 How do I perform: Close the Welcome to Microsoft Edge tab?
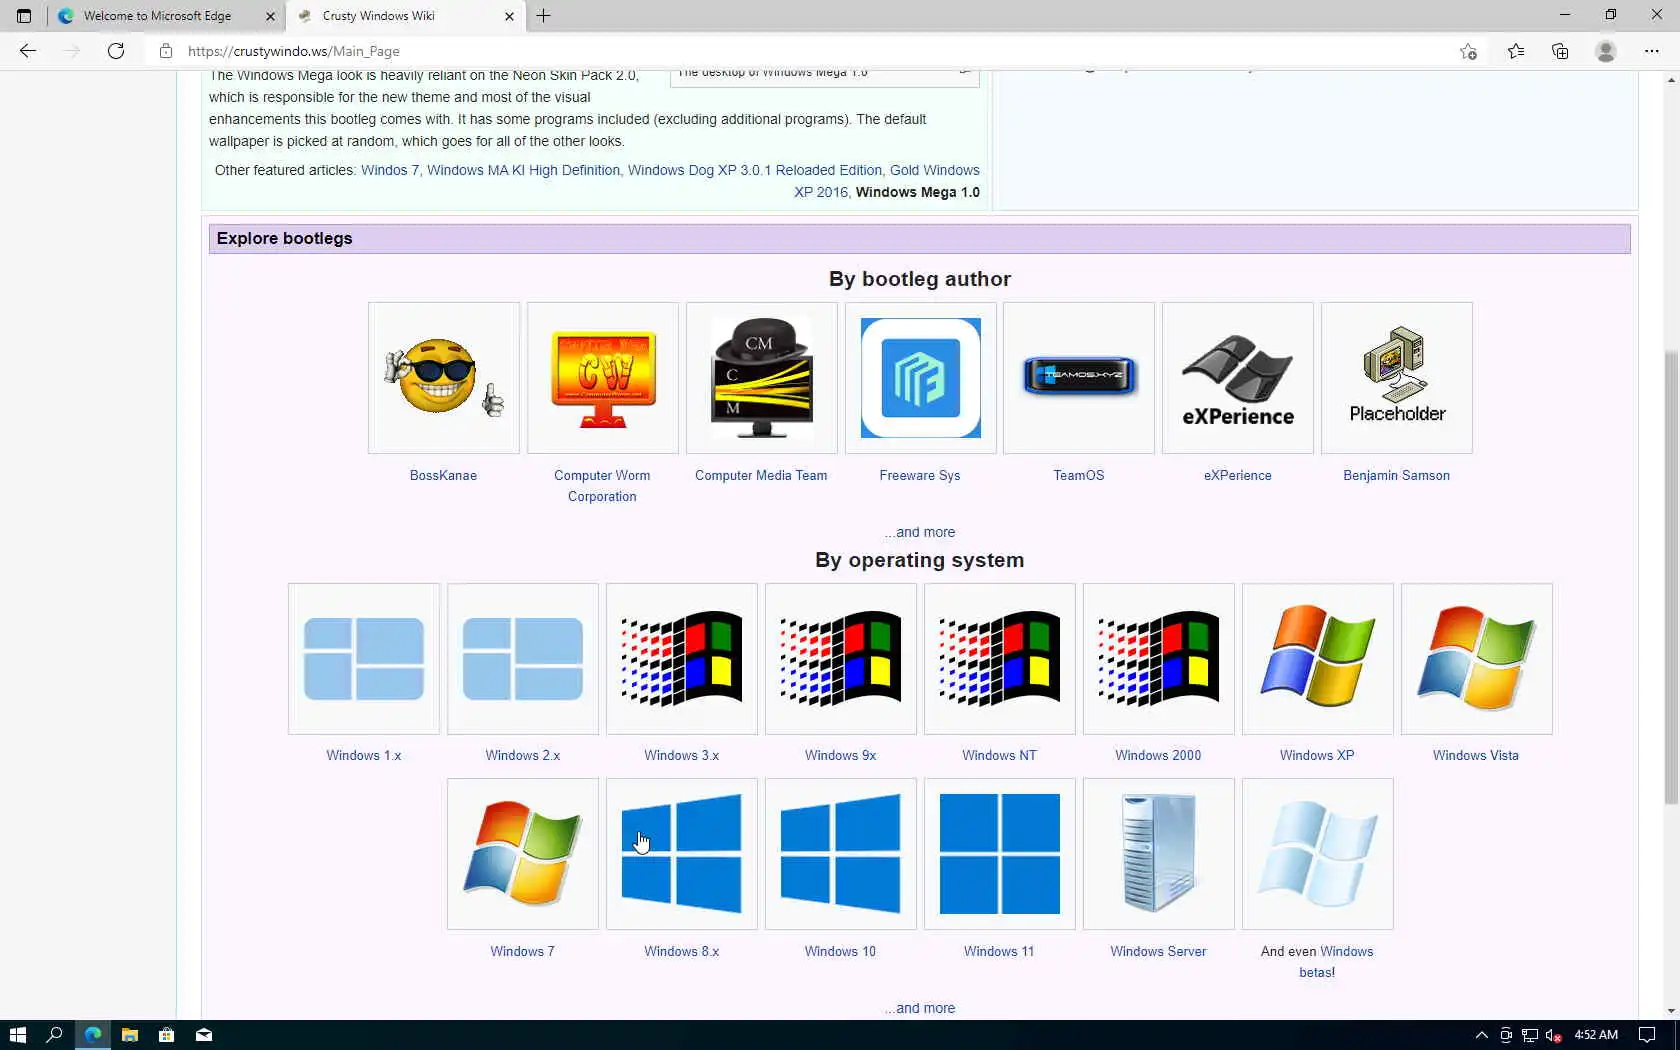coord(270,16)
